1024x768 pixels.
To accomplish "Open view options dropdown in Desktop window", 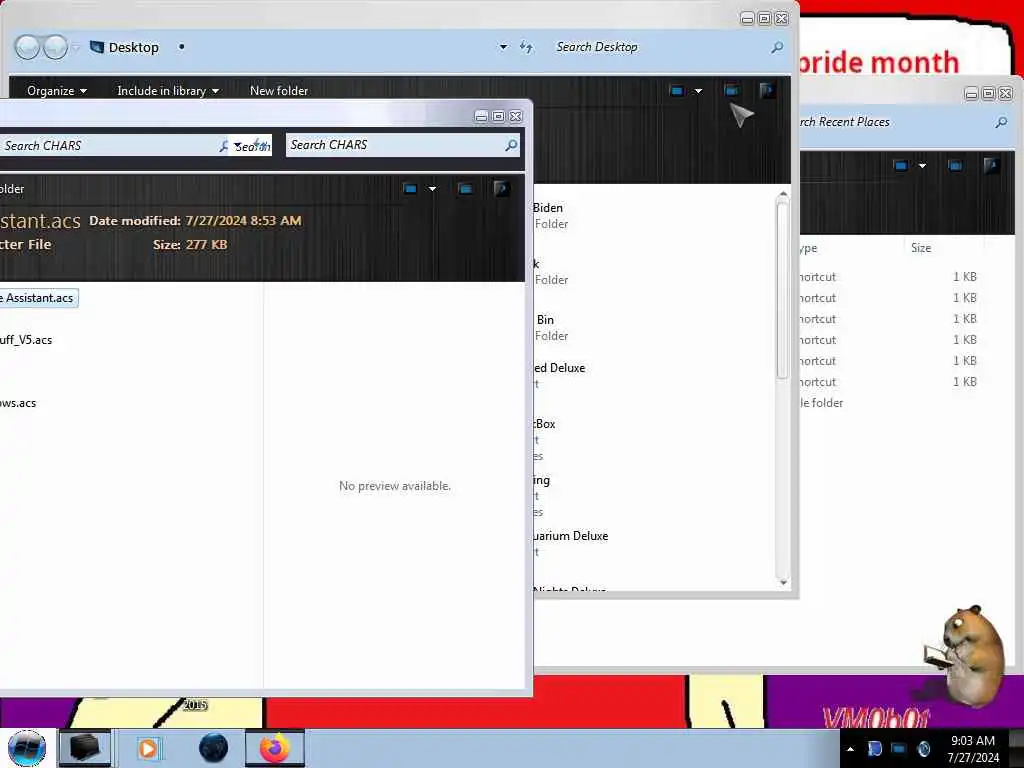I will (x=698, y=91).
